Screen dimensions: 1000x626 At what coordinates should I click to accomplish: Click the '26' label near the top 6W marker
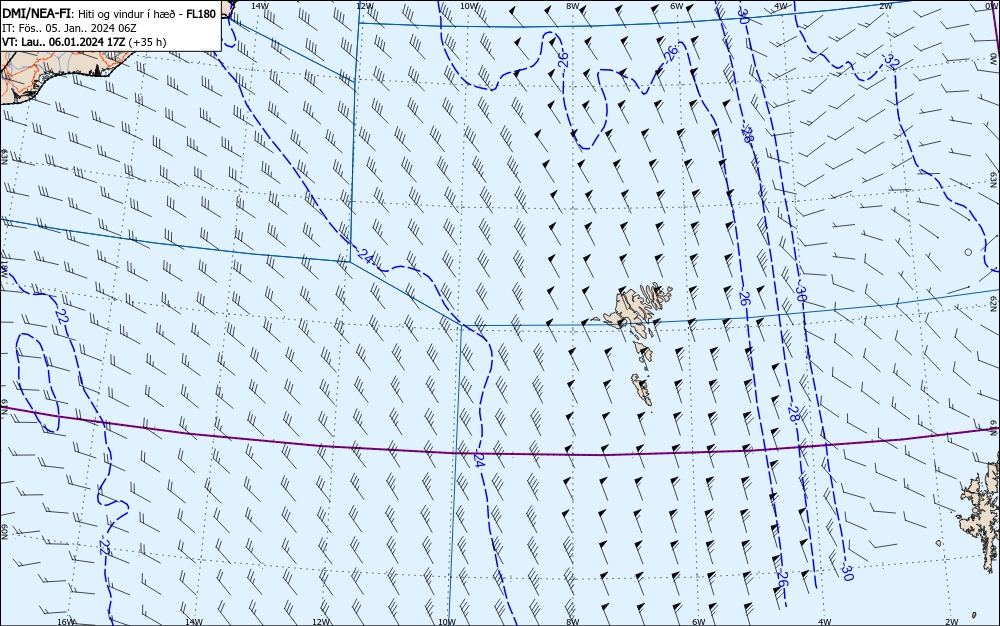pyautogui.click(x=670, y=55)
